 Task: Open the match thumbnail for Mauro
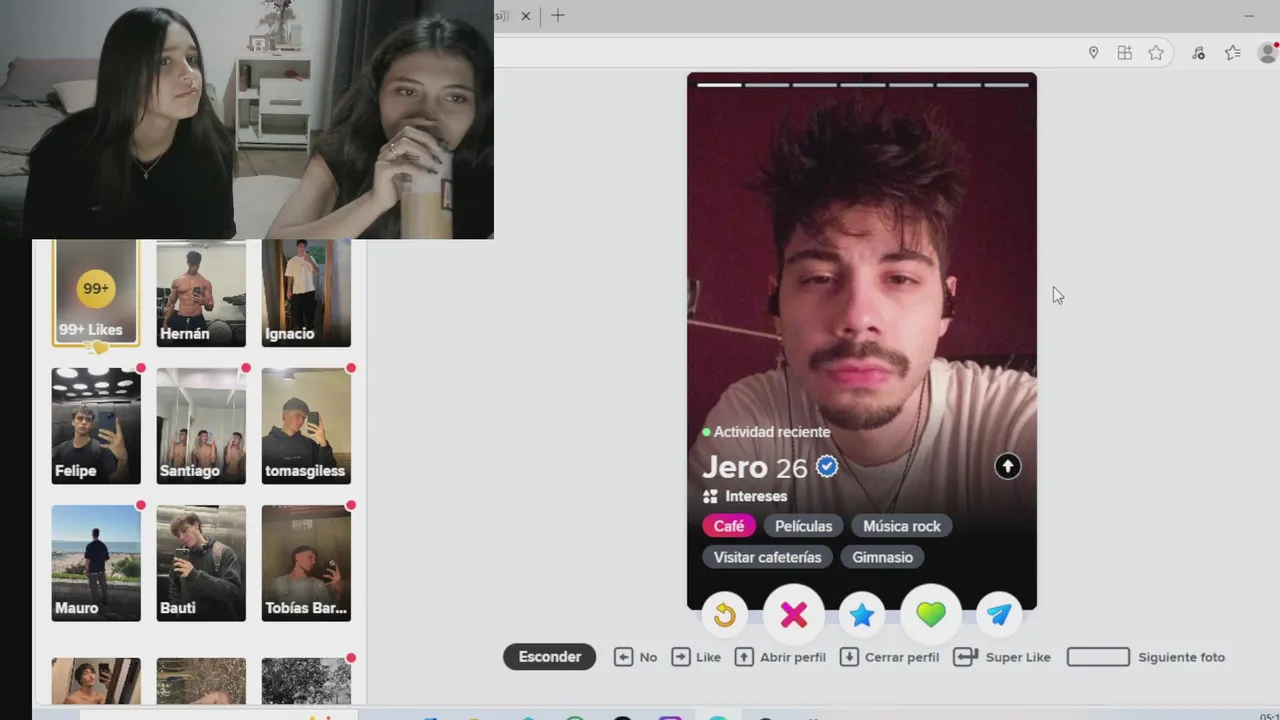[x=96, y=563]
